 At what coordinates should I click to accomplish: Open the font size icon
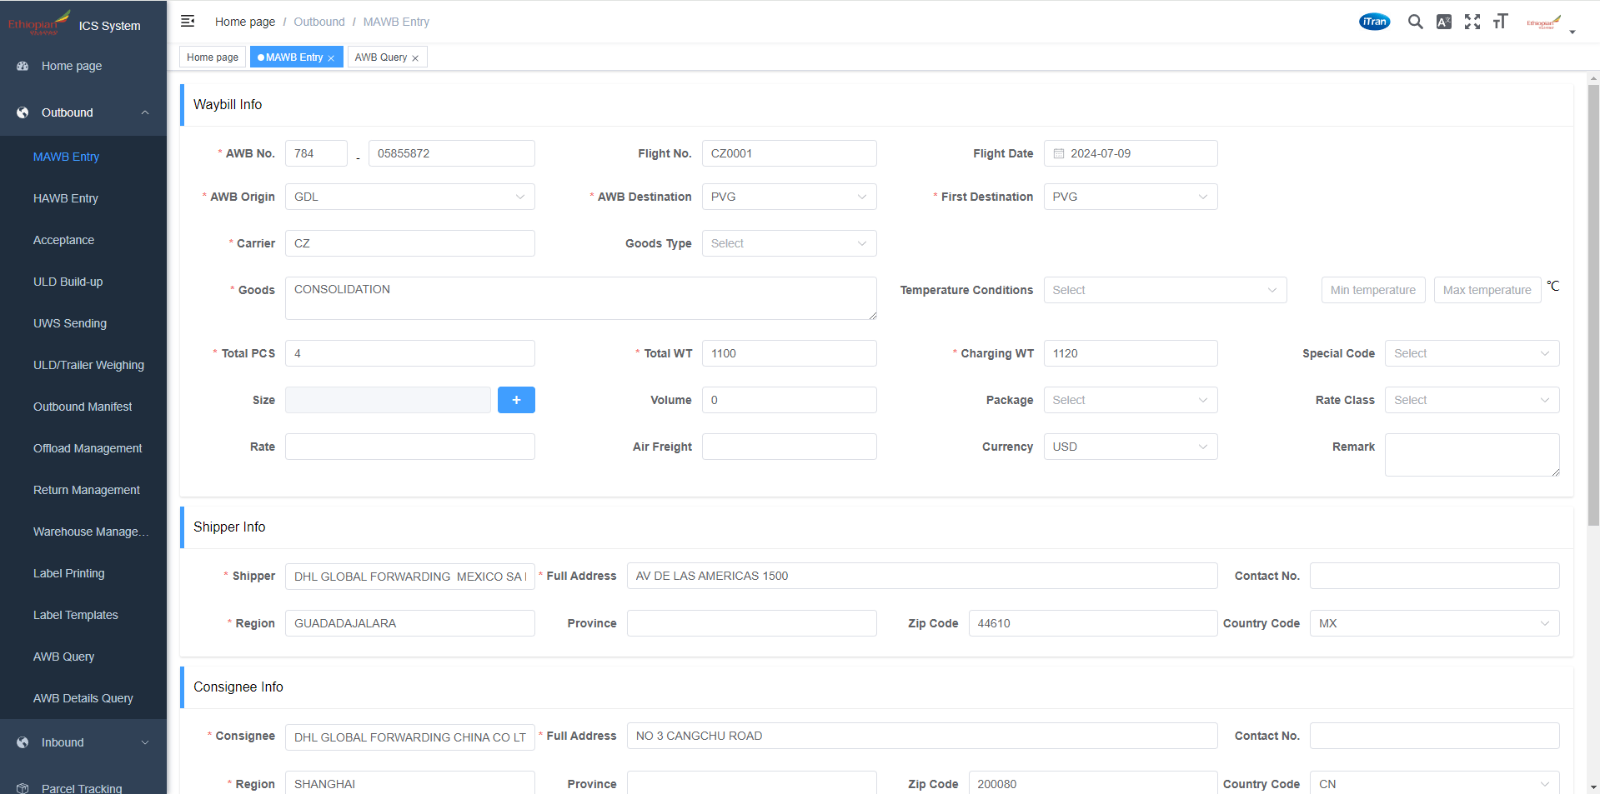click(1500, 22)
